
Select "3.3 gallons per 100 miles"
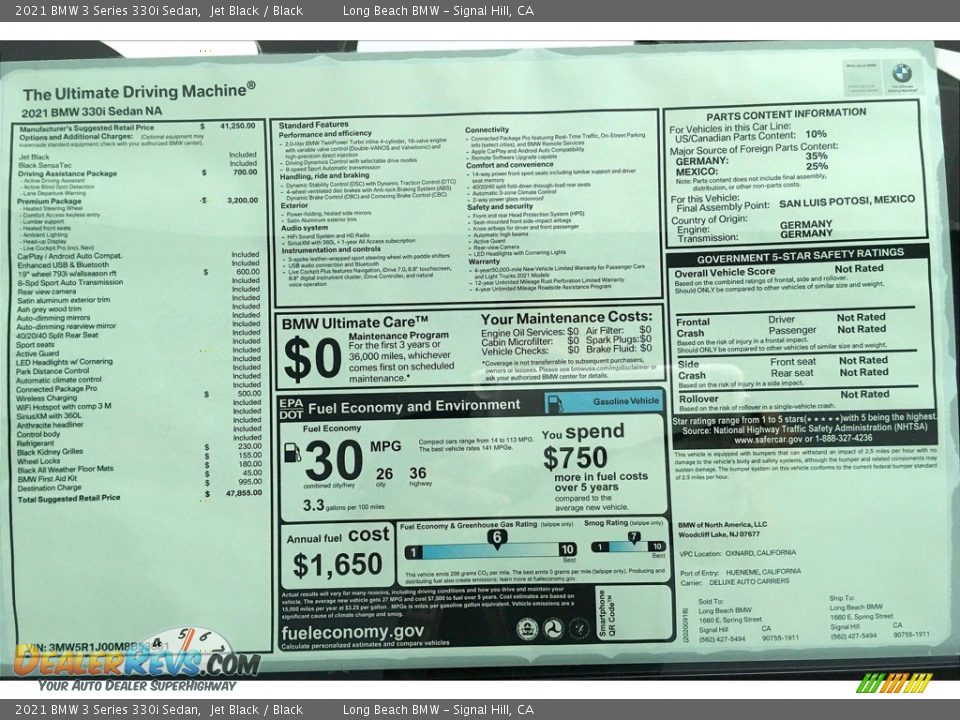click(343, 506)
